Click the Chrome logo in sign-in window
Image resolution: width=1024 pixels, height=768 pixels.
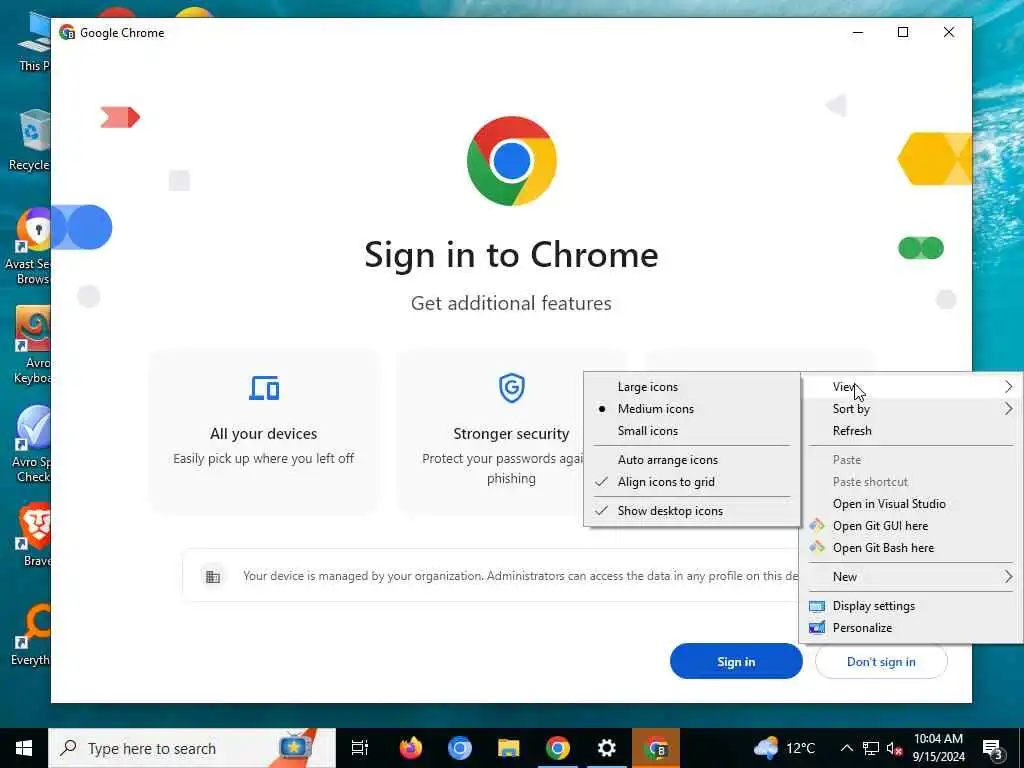(x=511, y=161)
